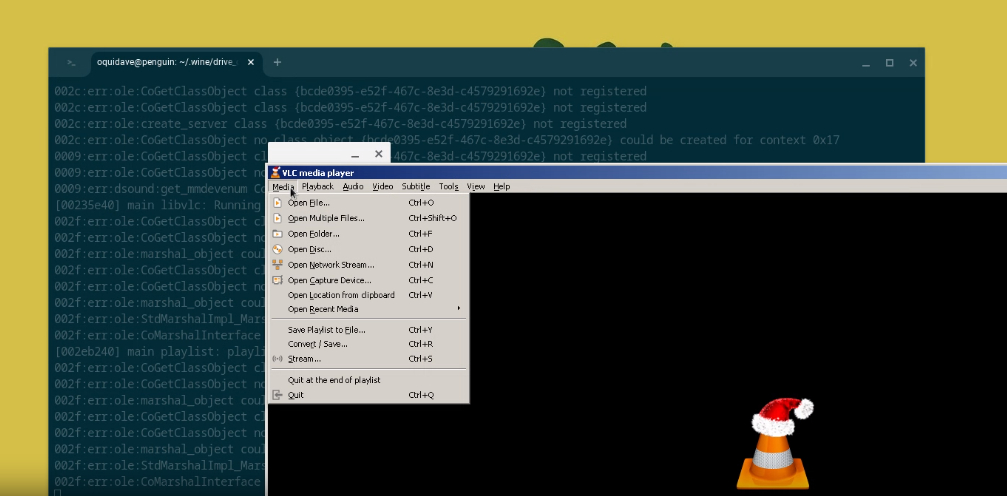Minimize the terminal window

866,63
